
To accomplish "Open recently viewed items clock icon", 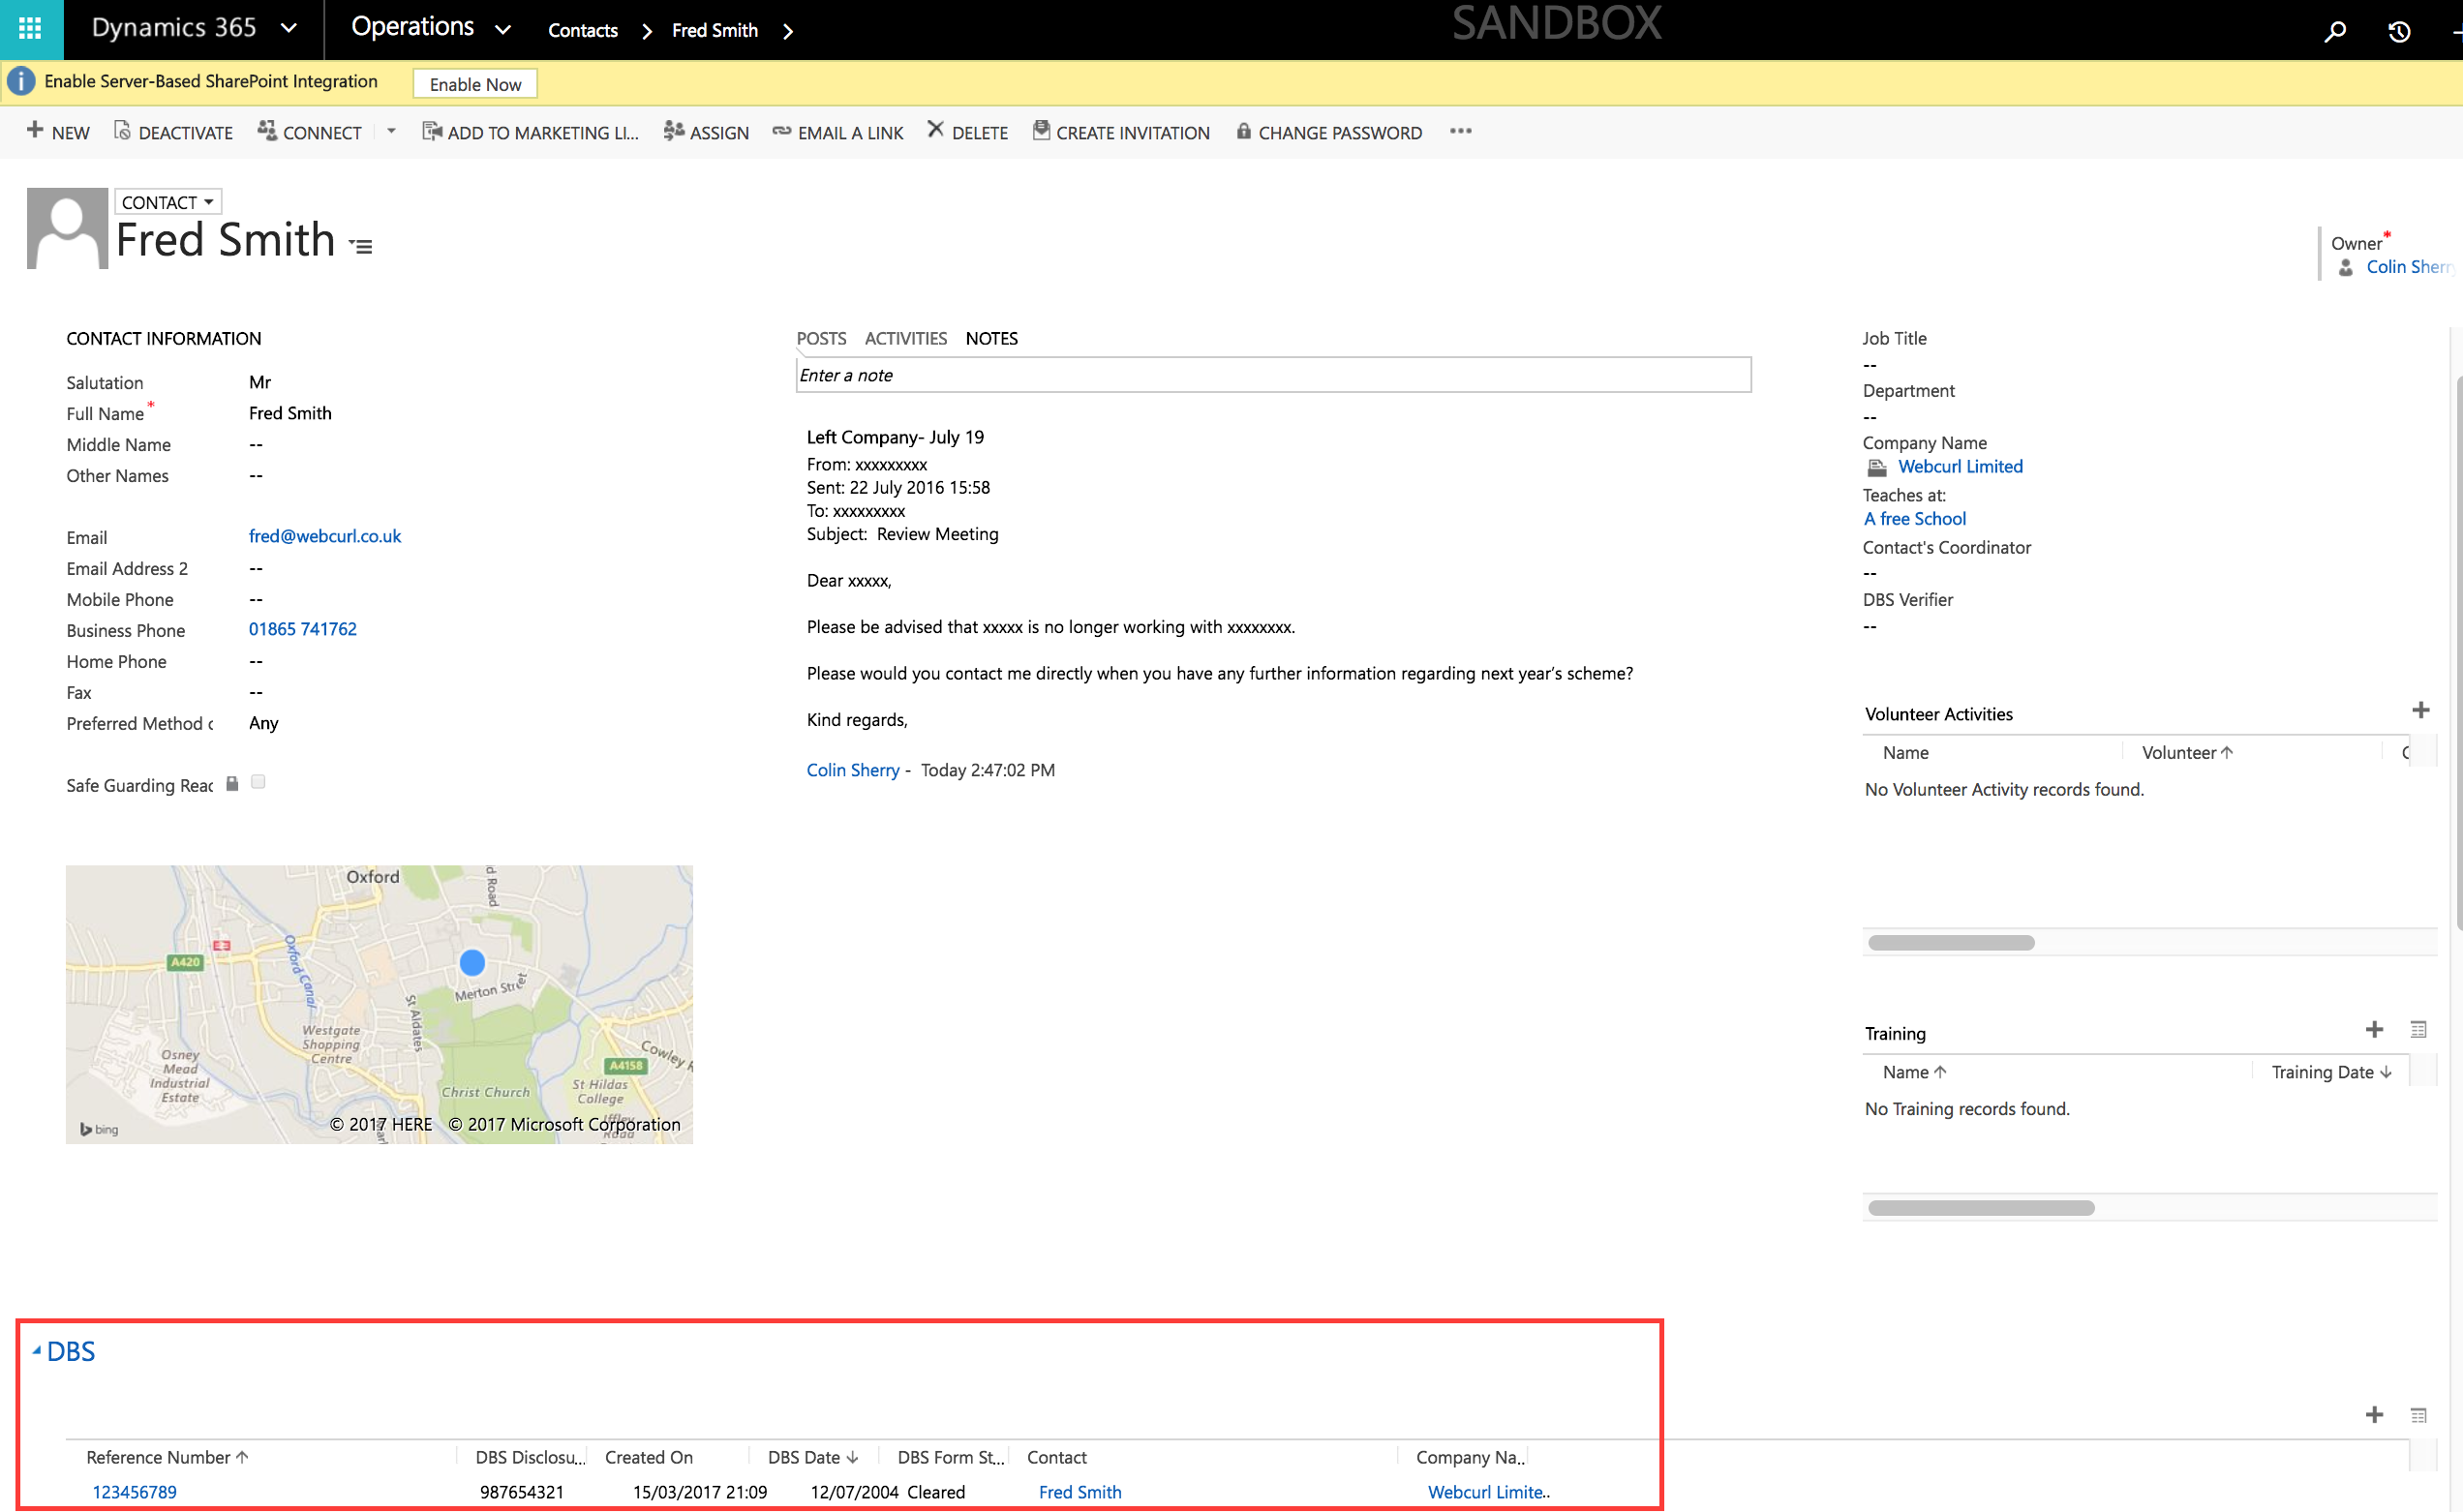I will [2399, 30].
